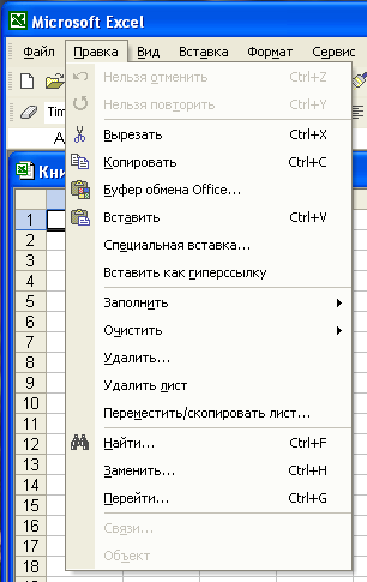The width and height of the screenshot is (367, 582).
Task: Expand the Заполнить submenu
Action: point(209,303)
